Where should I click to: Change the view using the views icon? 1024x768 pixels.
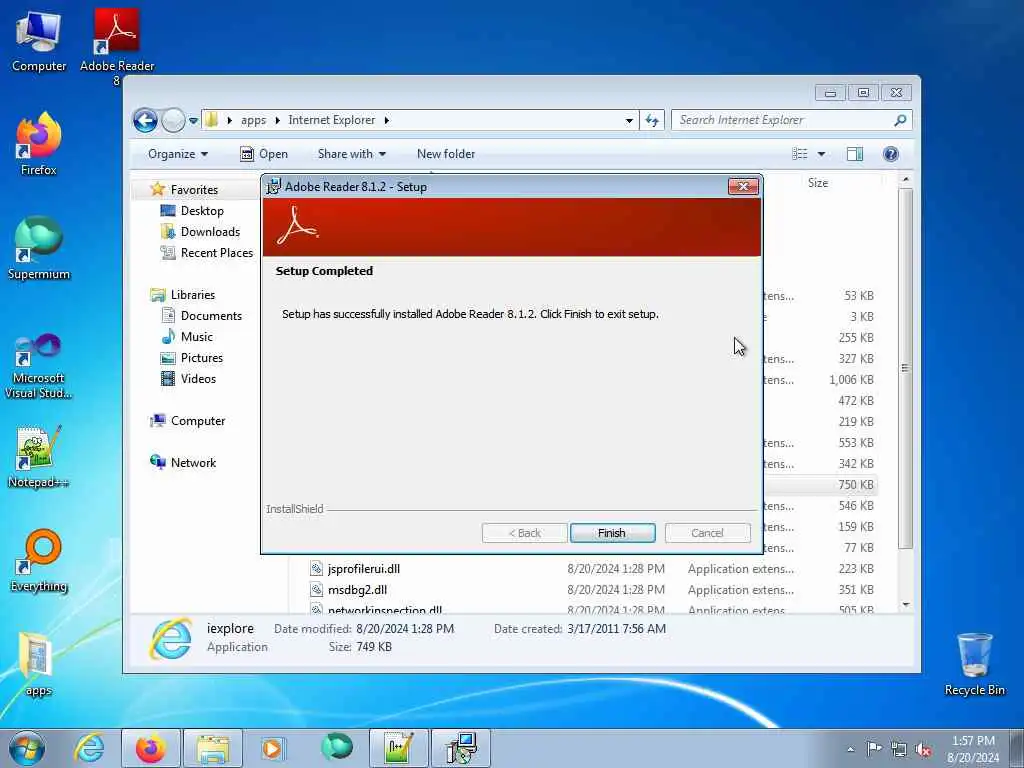[x=800, y=154]
